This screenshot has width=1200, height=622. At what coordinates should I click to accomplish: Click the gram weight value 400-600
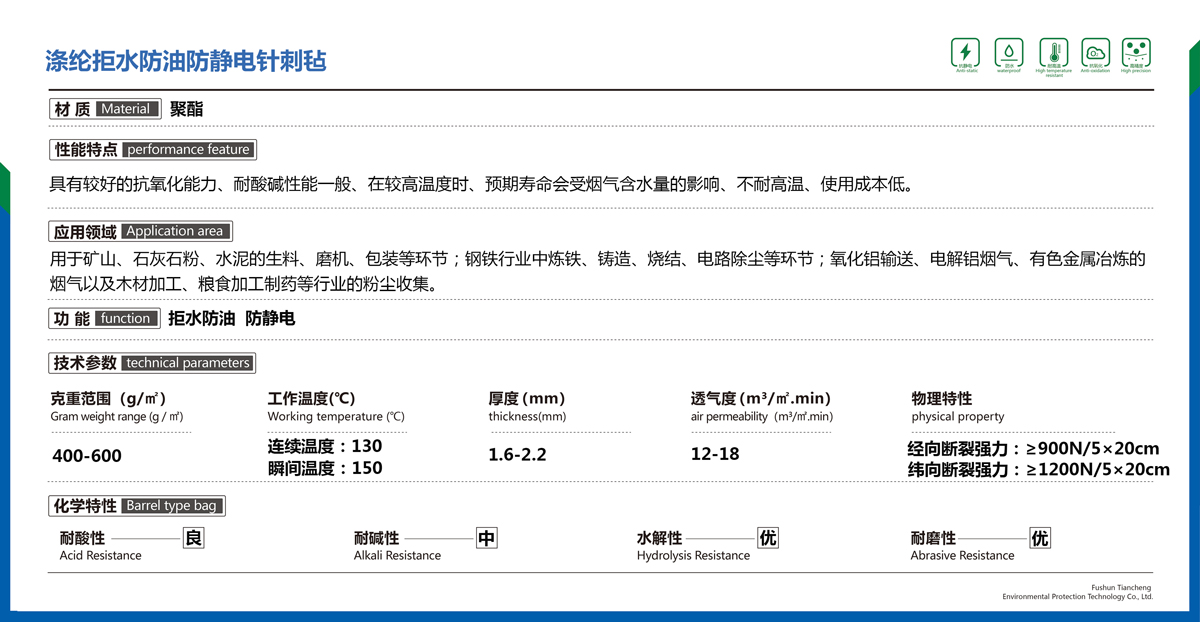86,456
